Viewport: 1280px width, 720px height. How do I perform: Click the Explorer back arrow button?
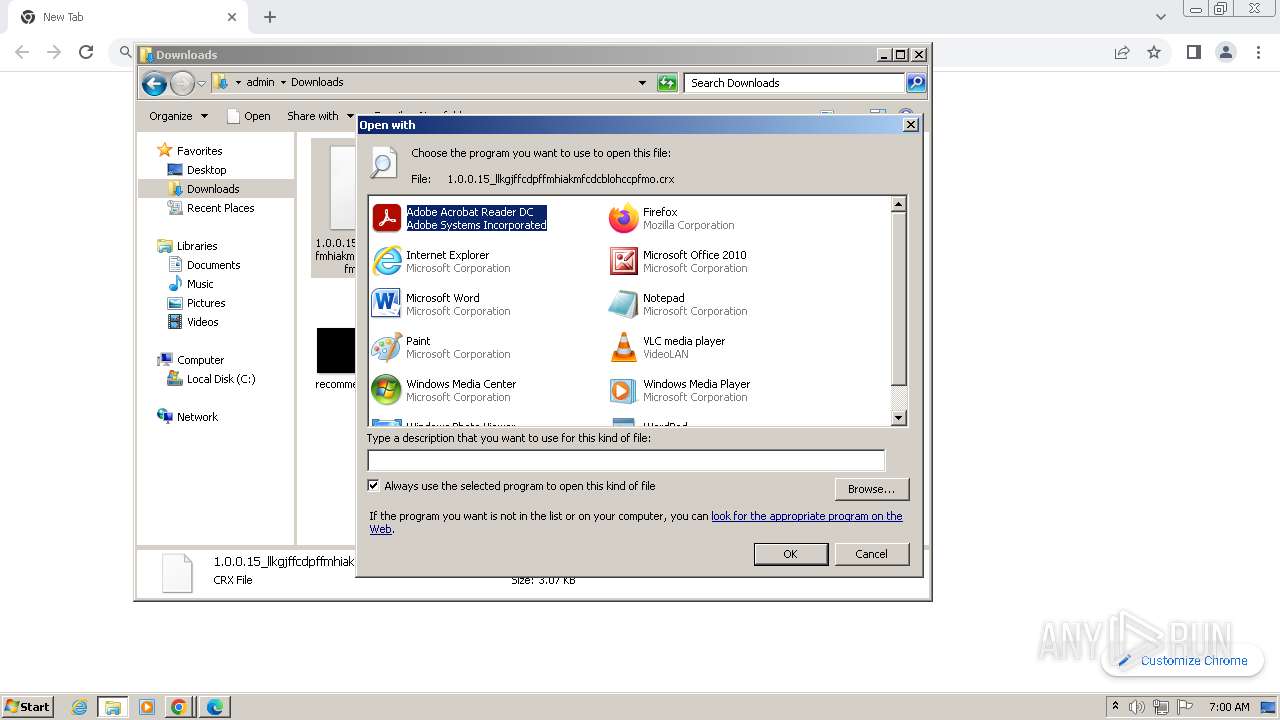pyautogui.click(x=154, y=83)
